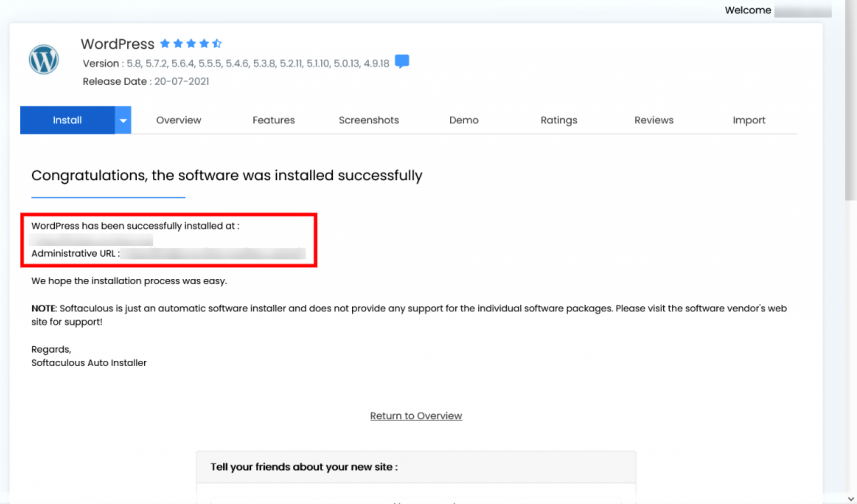
Task: Follow the Return to Overview link
Action: coord(416,416)
